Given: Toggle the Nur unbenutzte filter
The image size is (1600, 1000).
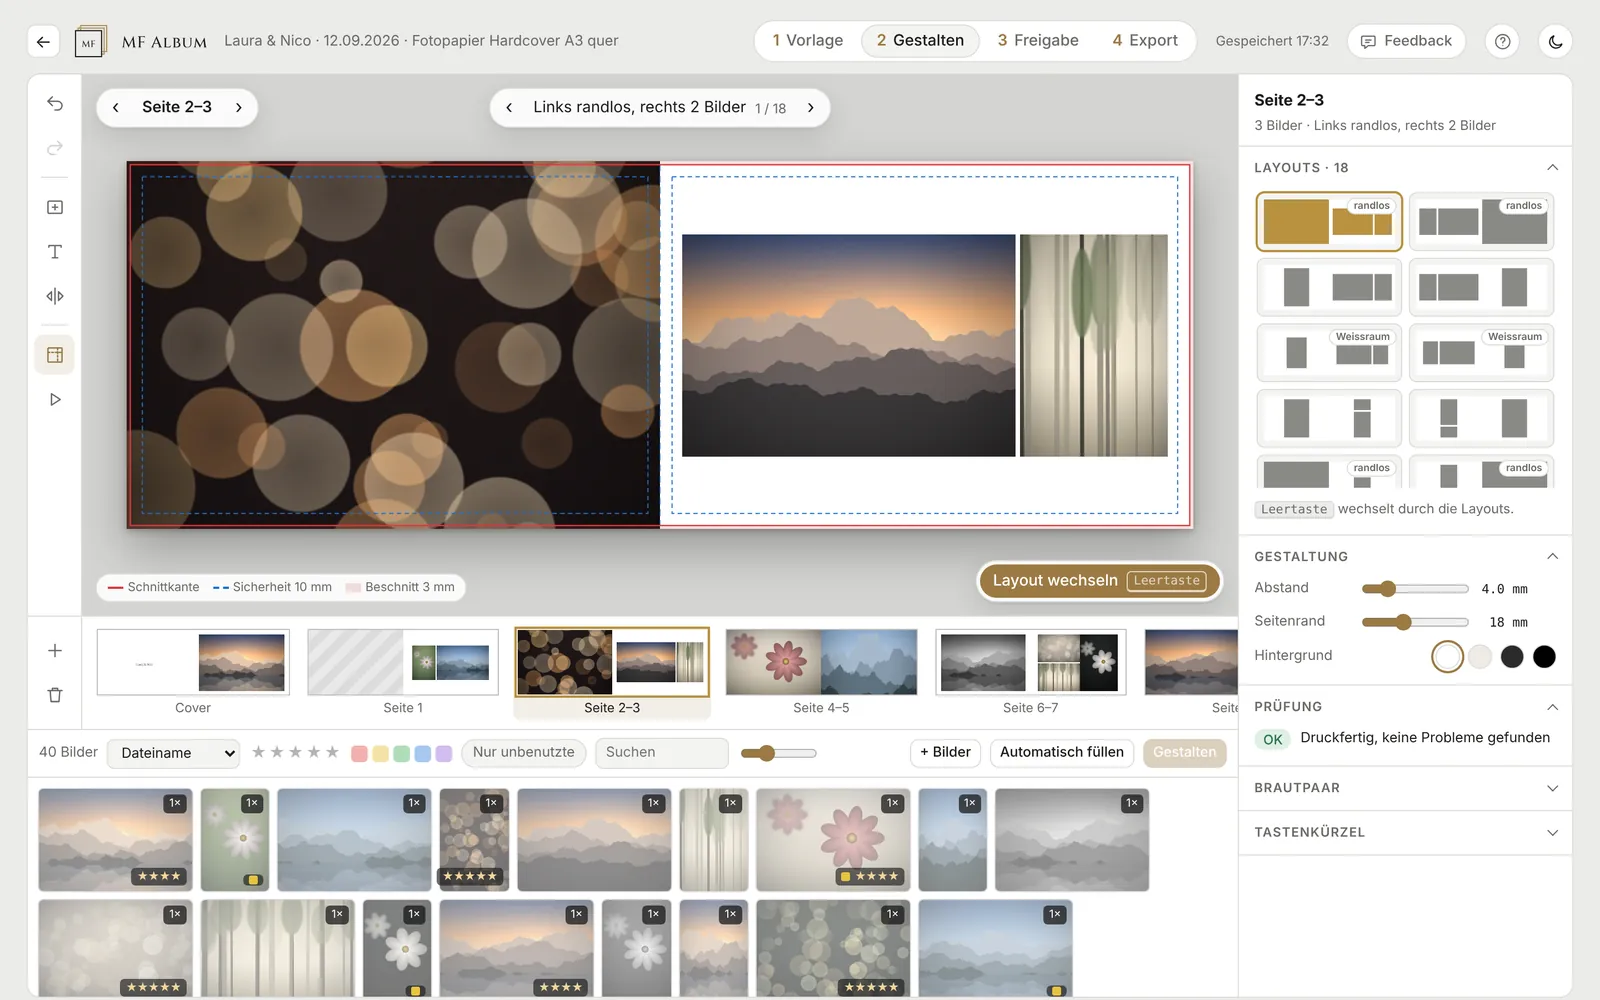Looking at the screenshot, I should (x=524, y=753).
